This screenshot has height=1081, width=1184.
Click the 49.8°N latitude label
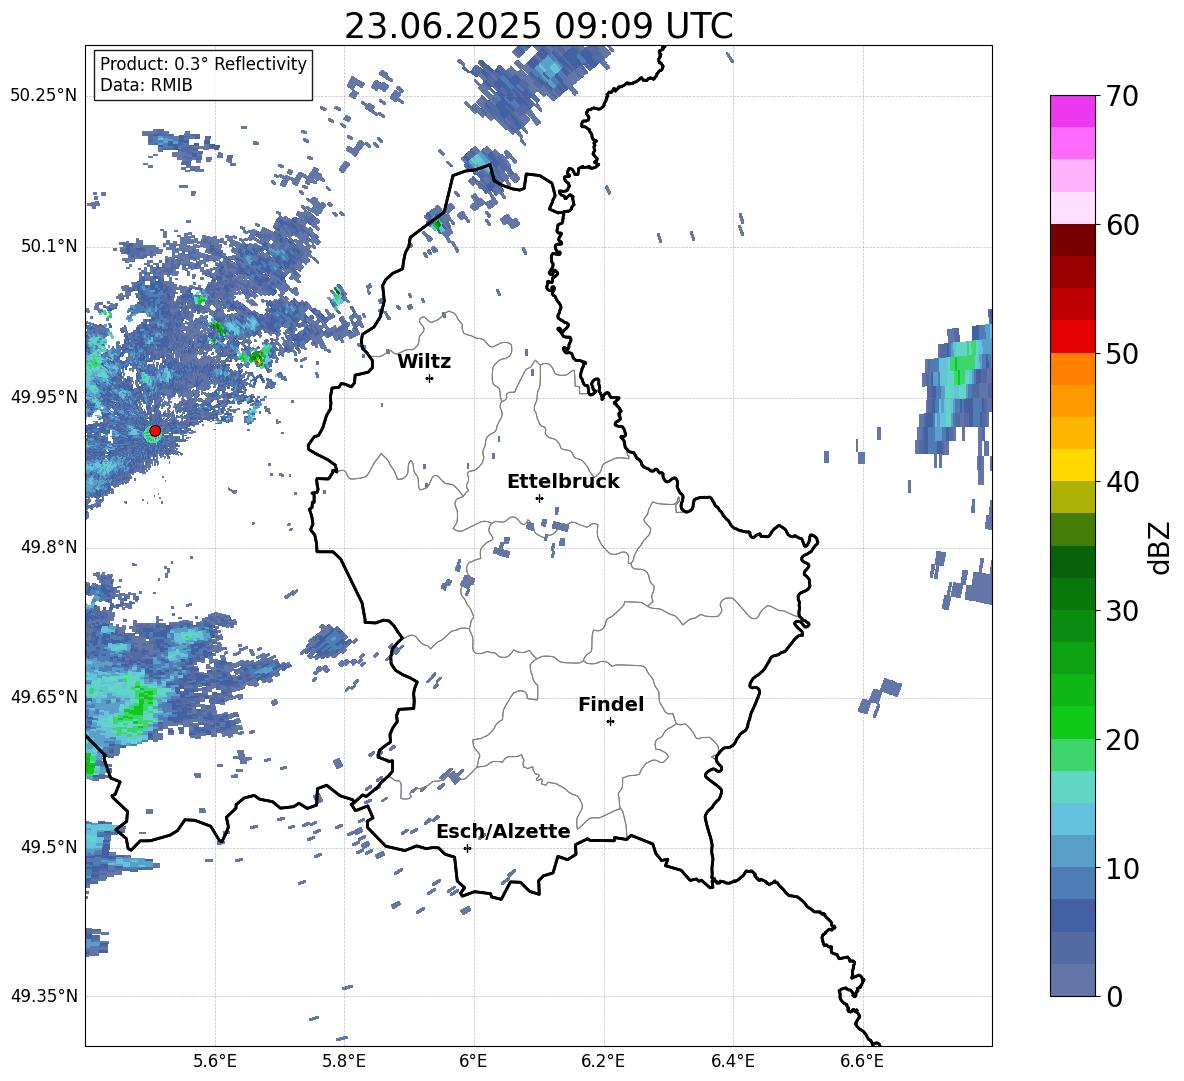[x=48, y=547]
